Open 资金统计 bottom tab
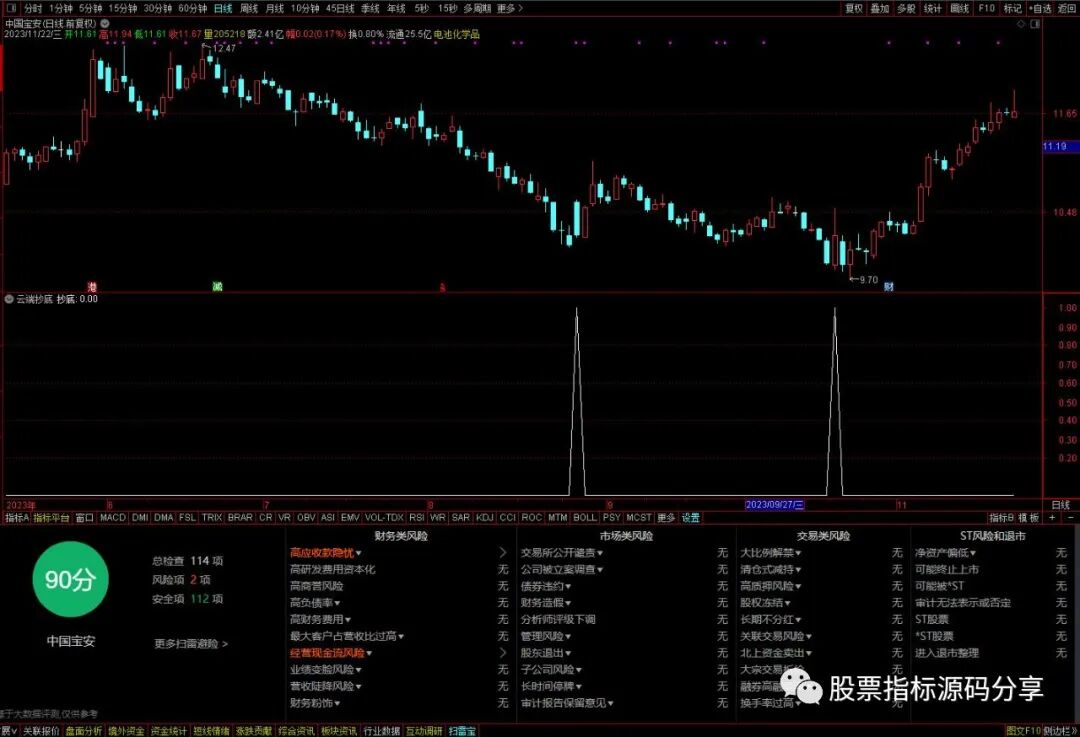The width and height of the screenshot is (1080, 737). [x=169, y=731]
